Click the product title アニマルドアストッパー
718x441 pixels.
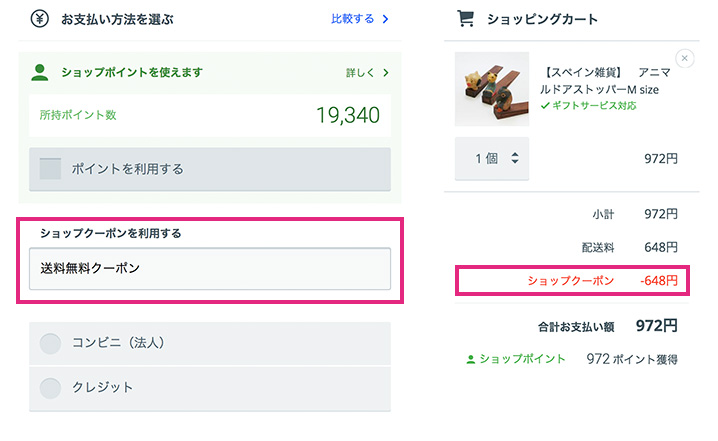click(606, 81)
